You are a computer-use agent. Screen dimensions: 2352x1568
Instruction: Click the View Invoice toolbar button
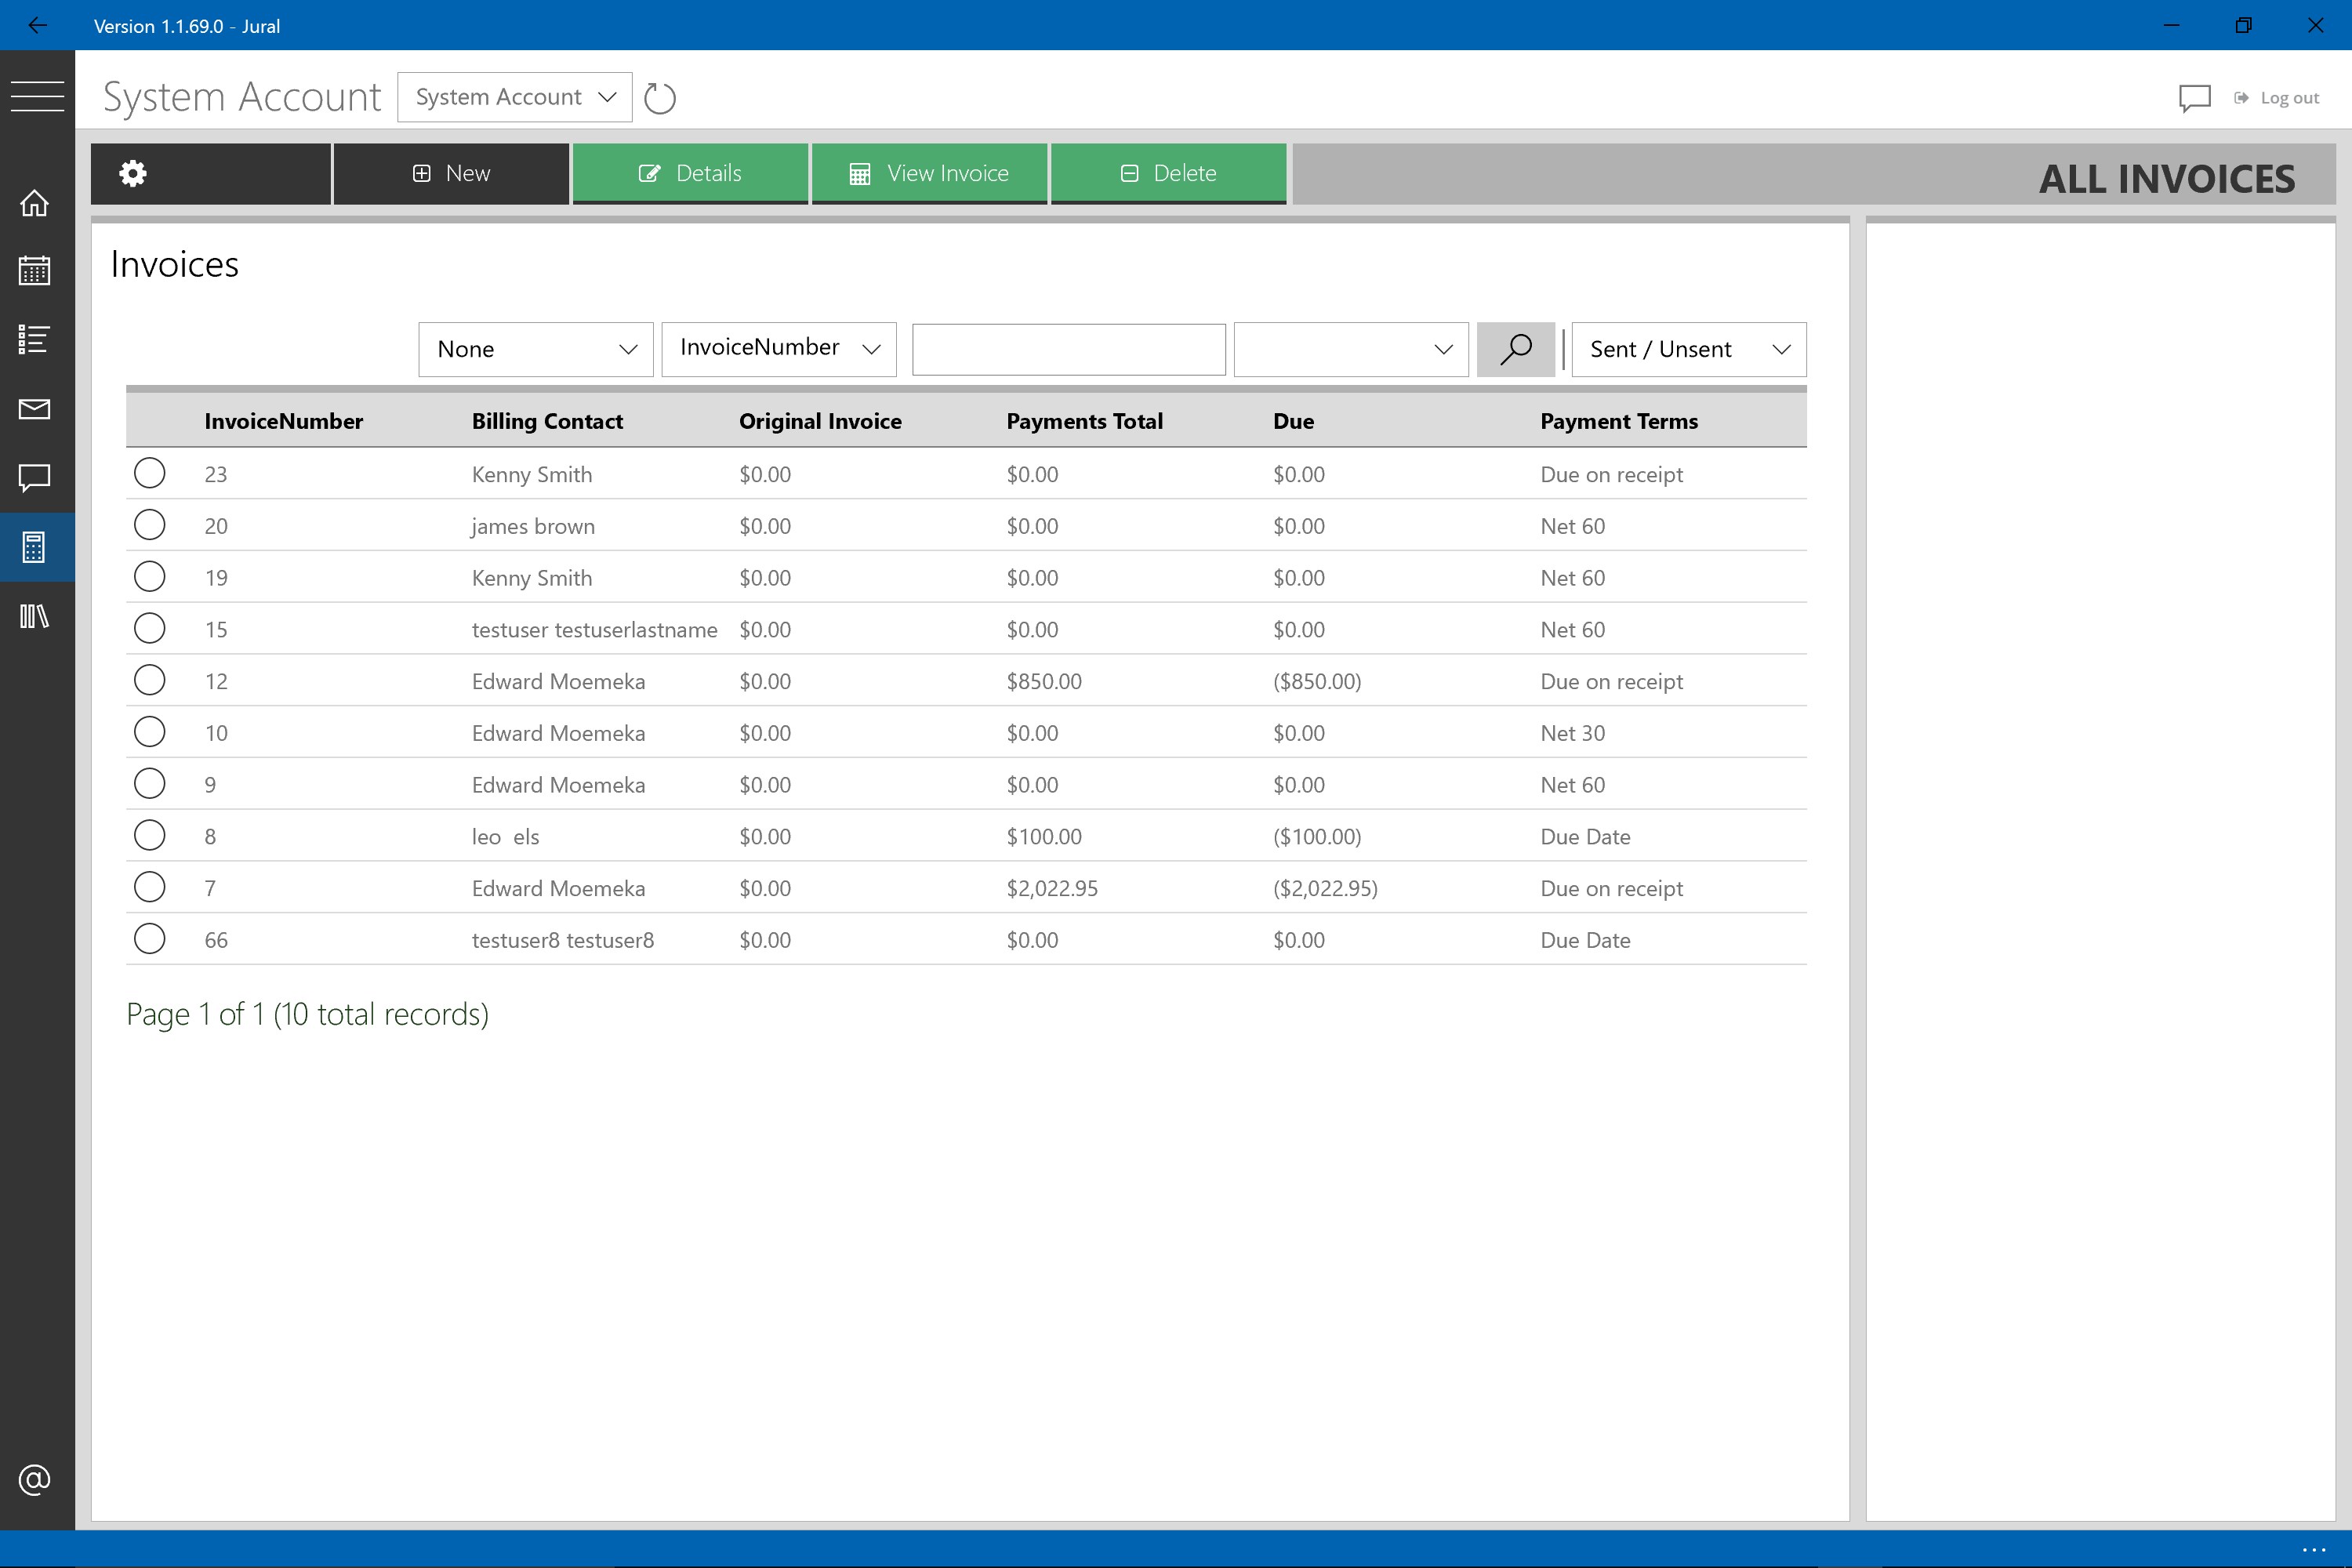(929, 174)
